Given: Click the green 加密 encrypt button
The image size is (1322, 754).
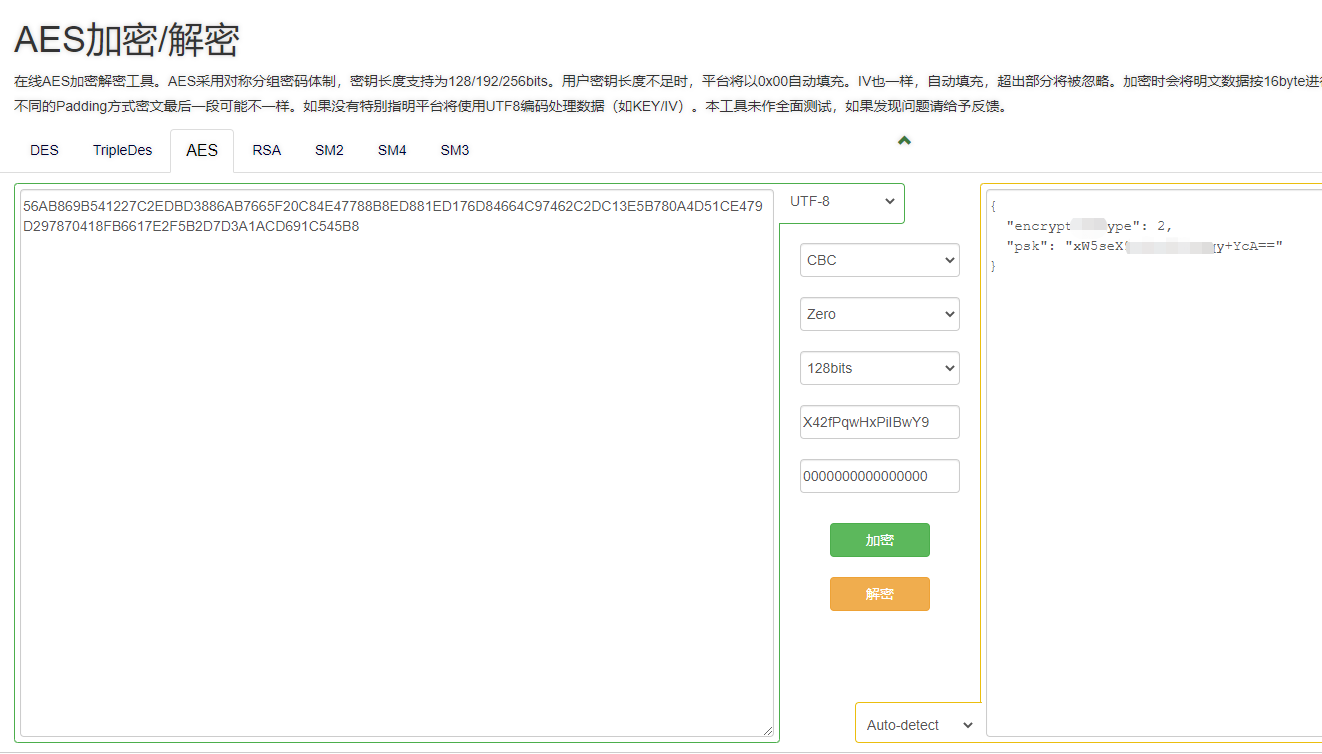Looking at the screenshot, I should 880,540.
